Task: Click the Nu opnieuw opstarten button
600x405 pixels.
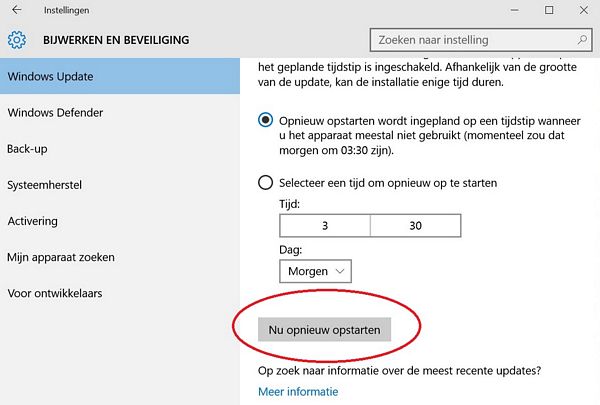Action: (x=324, y=330)
